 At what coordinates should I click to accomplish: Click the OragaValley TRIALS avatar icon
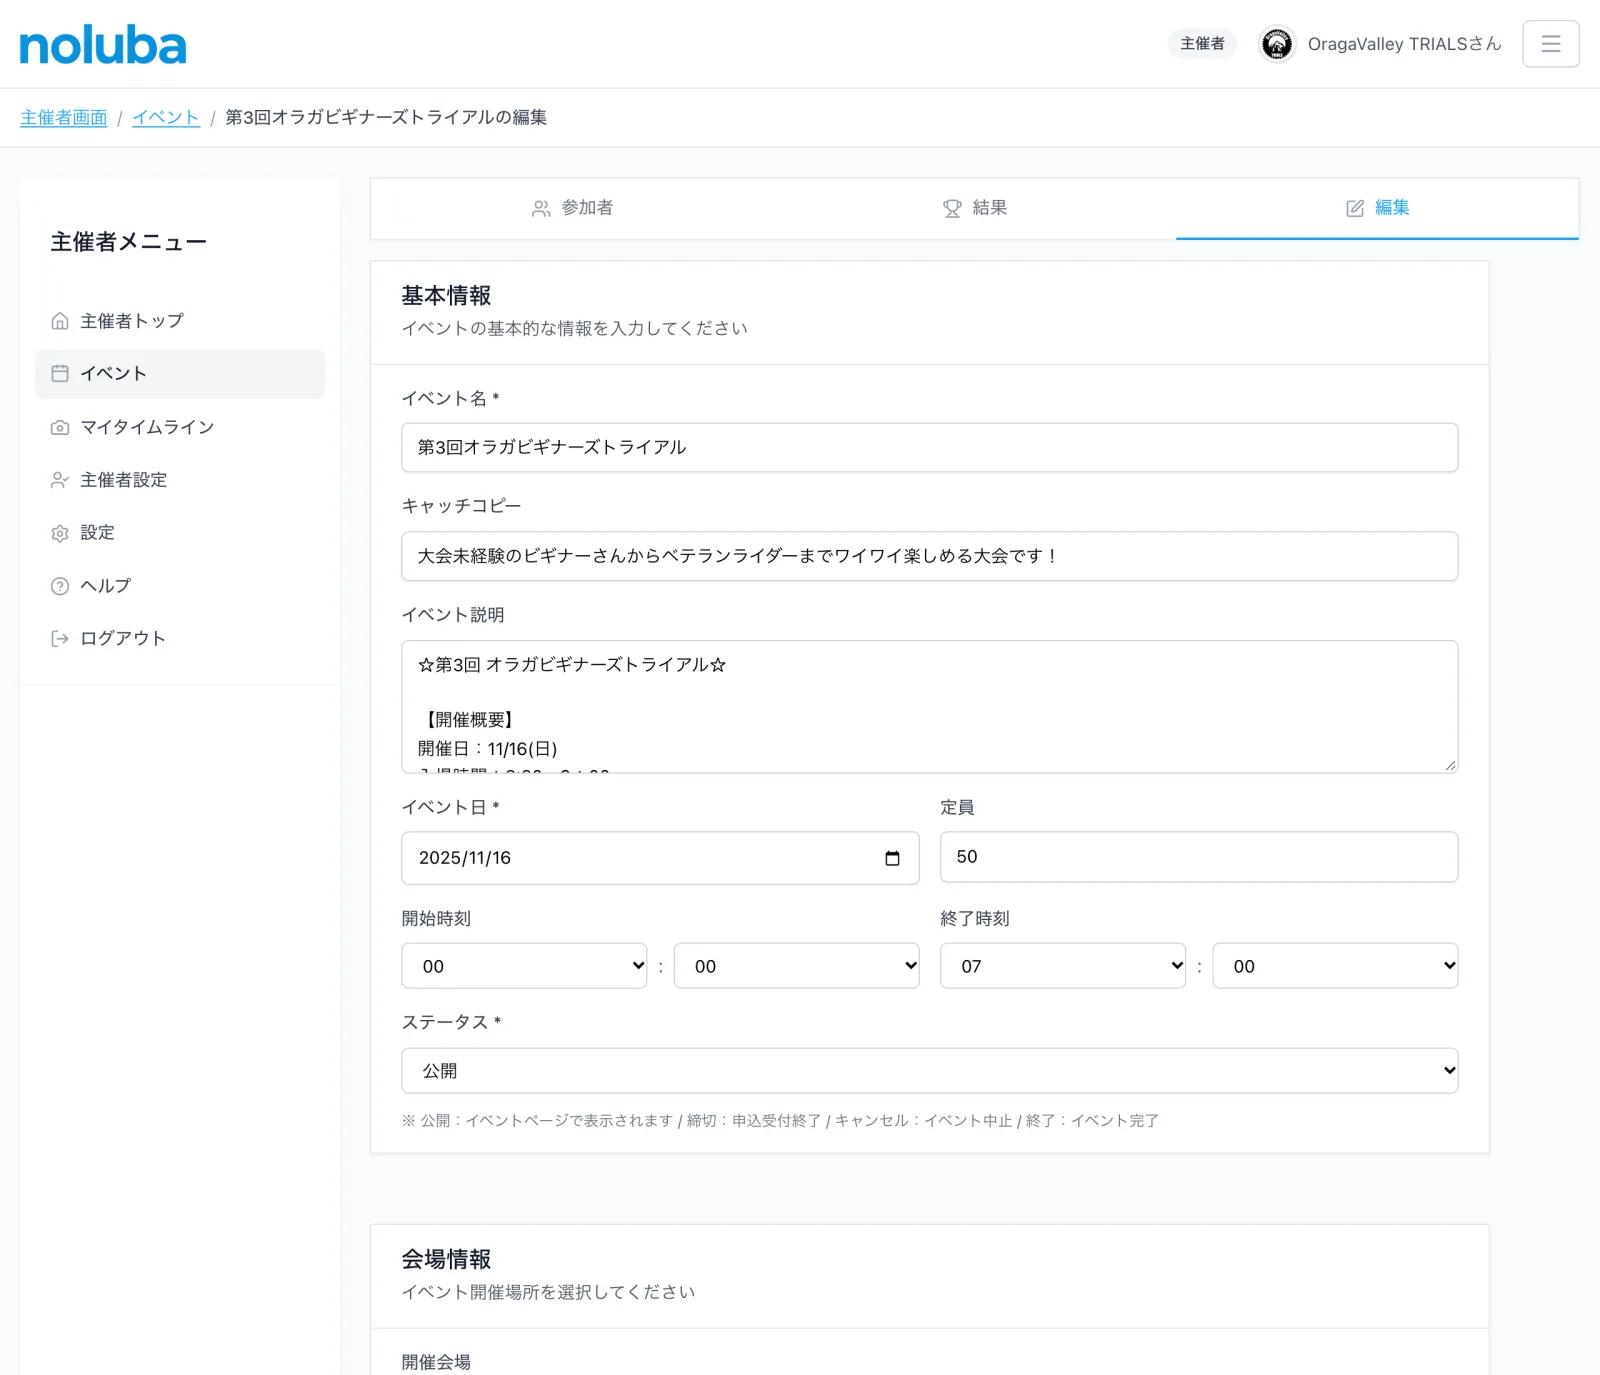click(1276, 44)
